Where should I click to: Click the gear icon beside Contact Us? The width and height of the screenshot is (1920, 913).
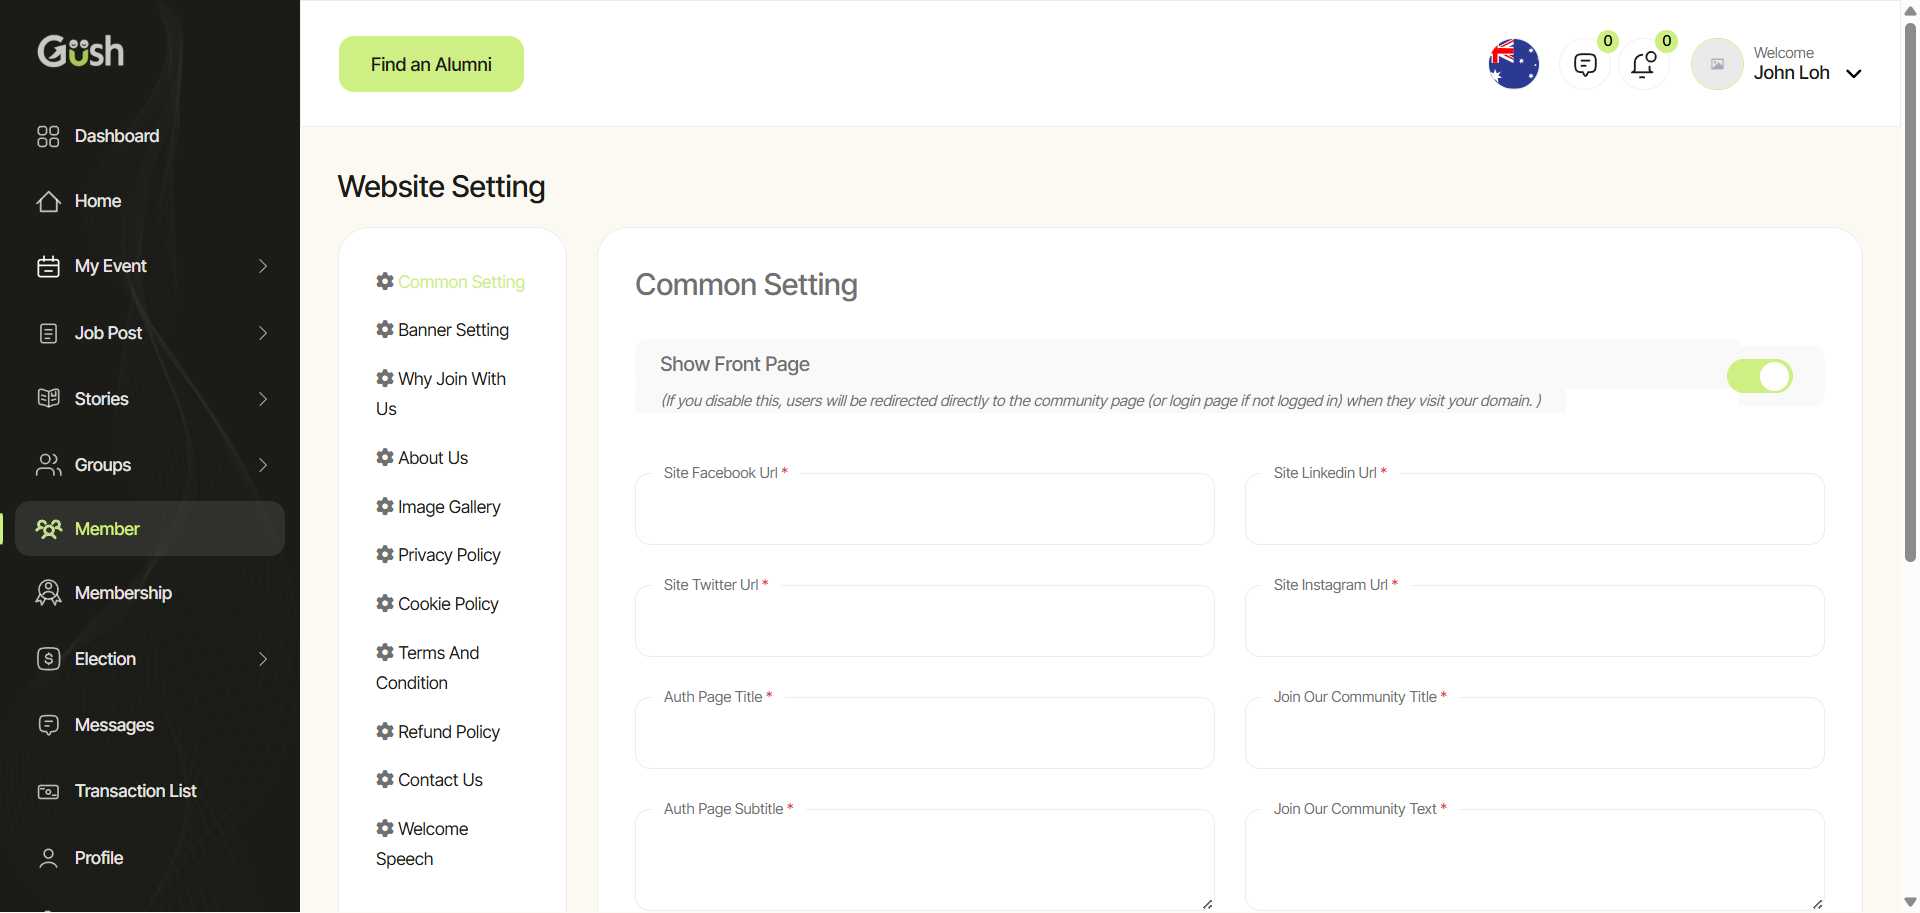(x=385, y=779)
